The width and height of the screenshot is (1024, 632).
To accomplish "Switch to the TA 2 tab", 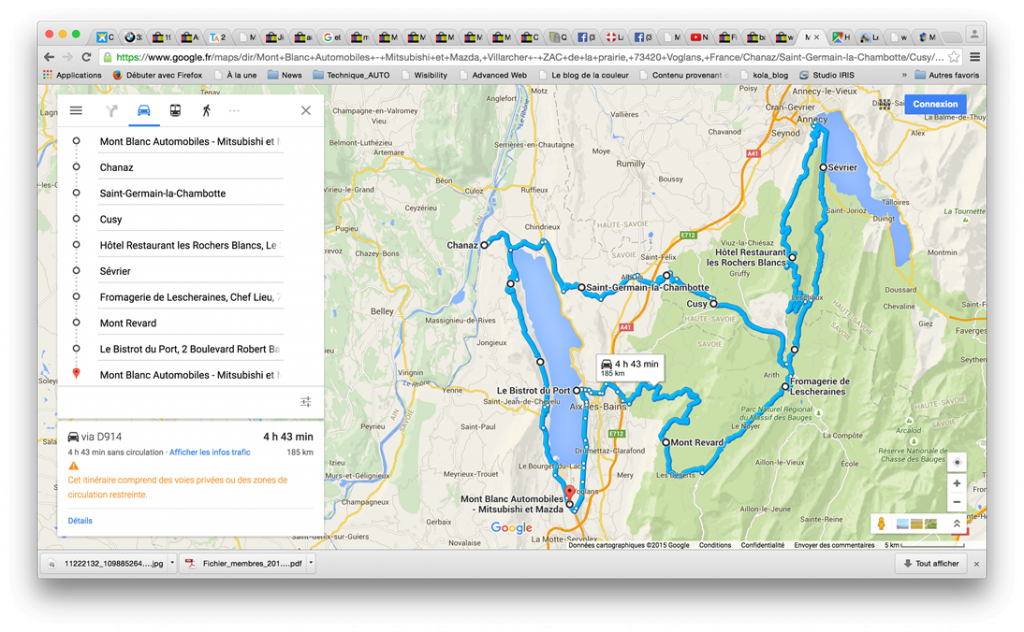I will tap(217, 37).
